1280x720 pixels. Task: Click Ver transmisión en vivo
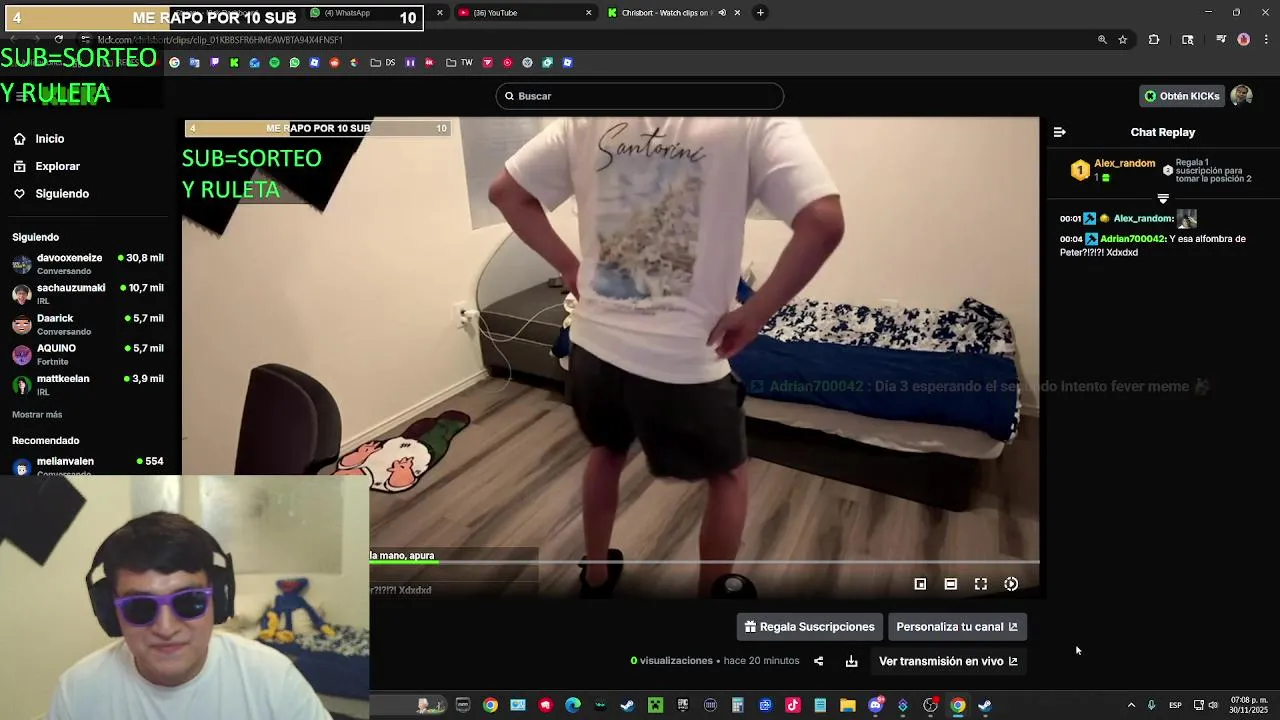click(948, 661)
